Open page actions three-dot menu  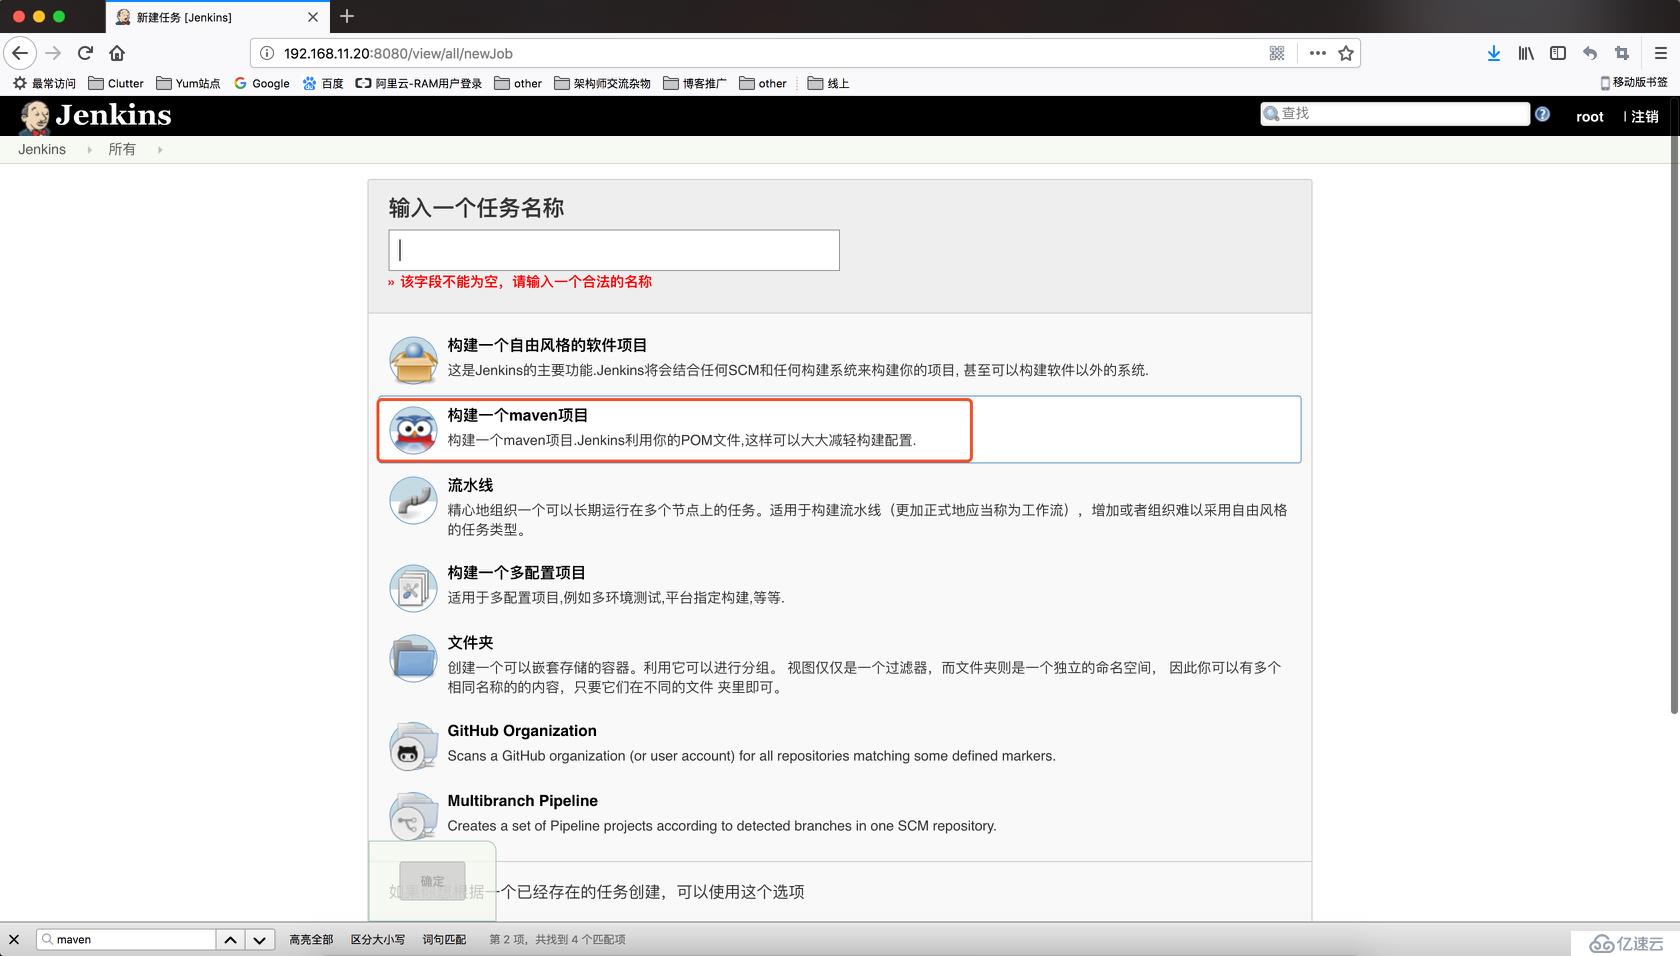pos(1318,53)
